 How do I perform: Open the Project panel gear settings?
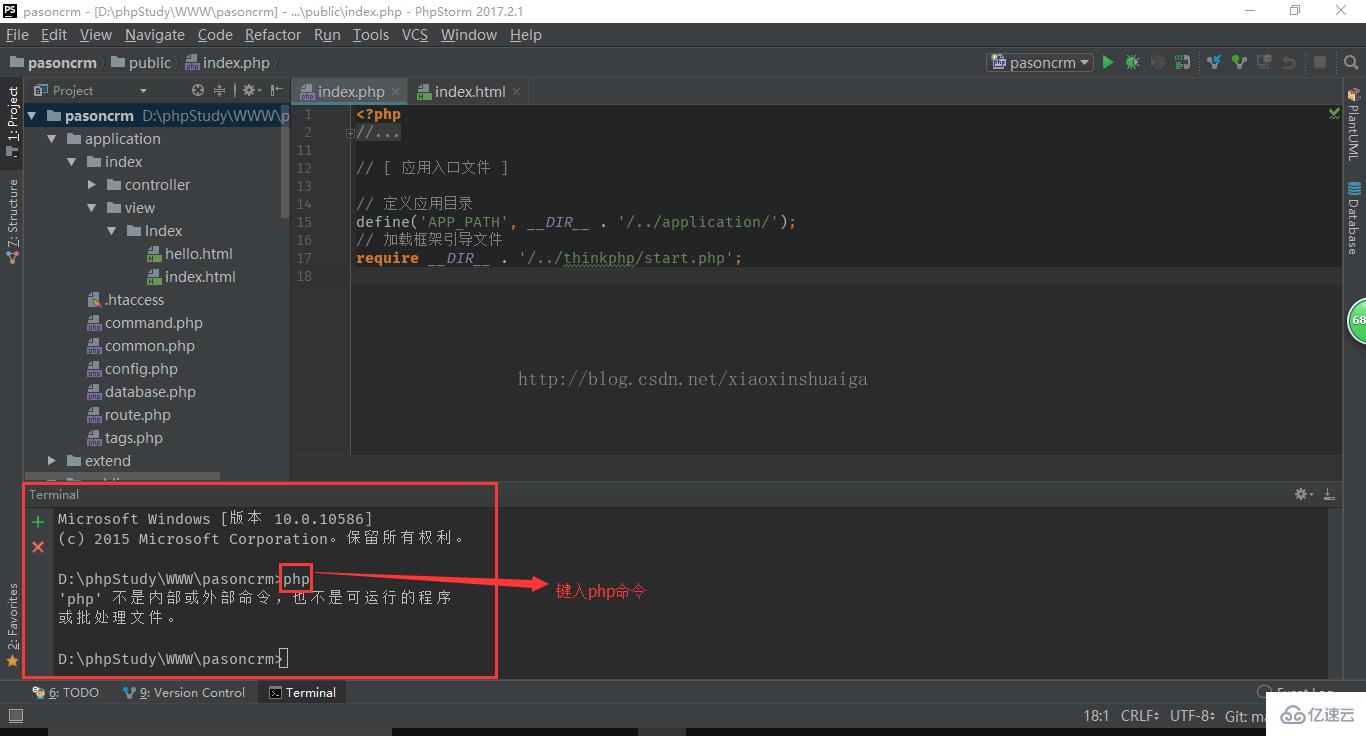point(250,90)
